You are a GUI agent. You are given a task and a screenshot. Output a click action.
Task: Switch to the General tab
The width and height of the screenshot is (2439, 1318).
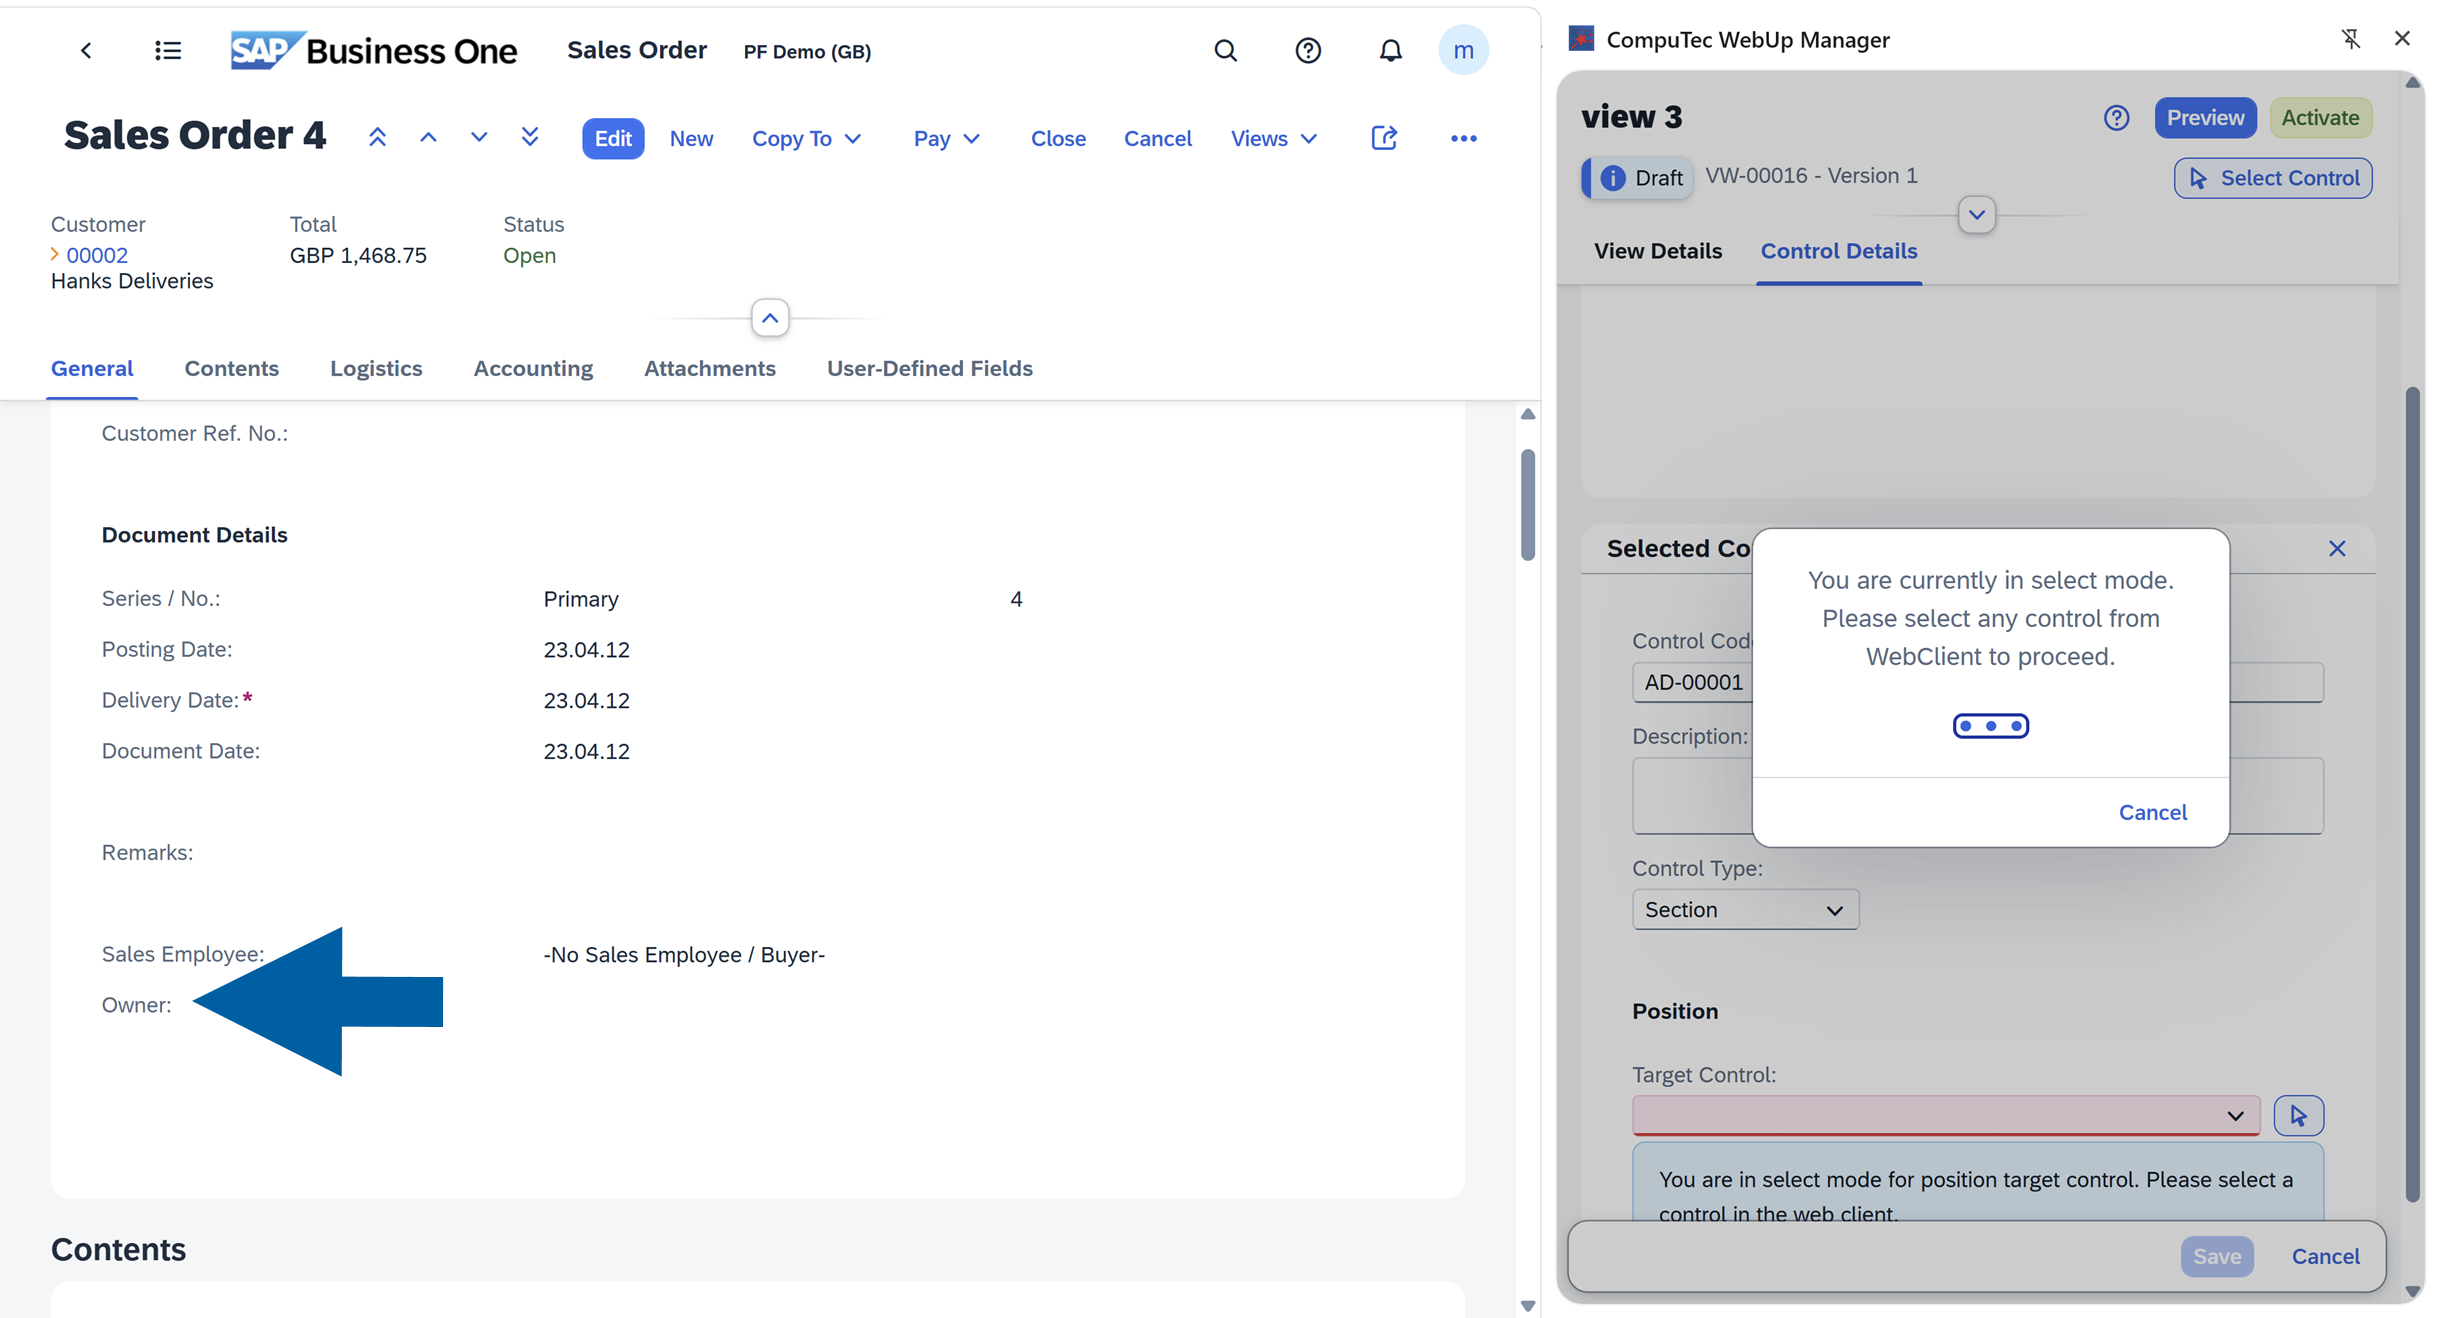tap(92, 368)
